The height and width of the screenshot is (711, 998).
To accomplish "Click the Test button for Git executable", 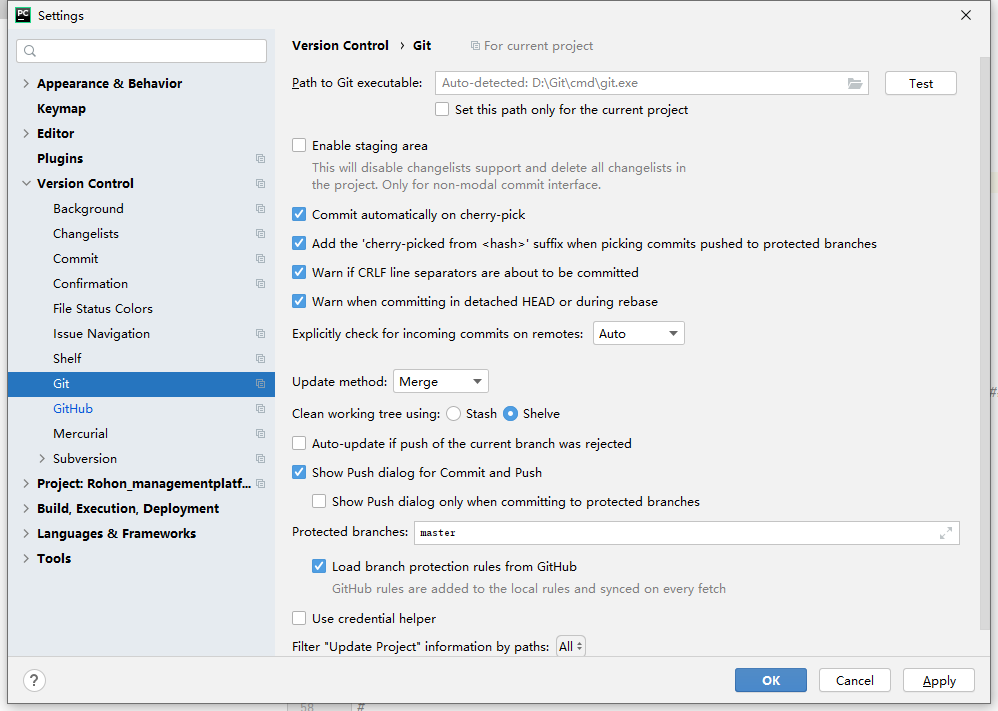I will tap(920, 83).
